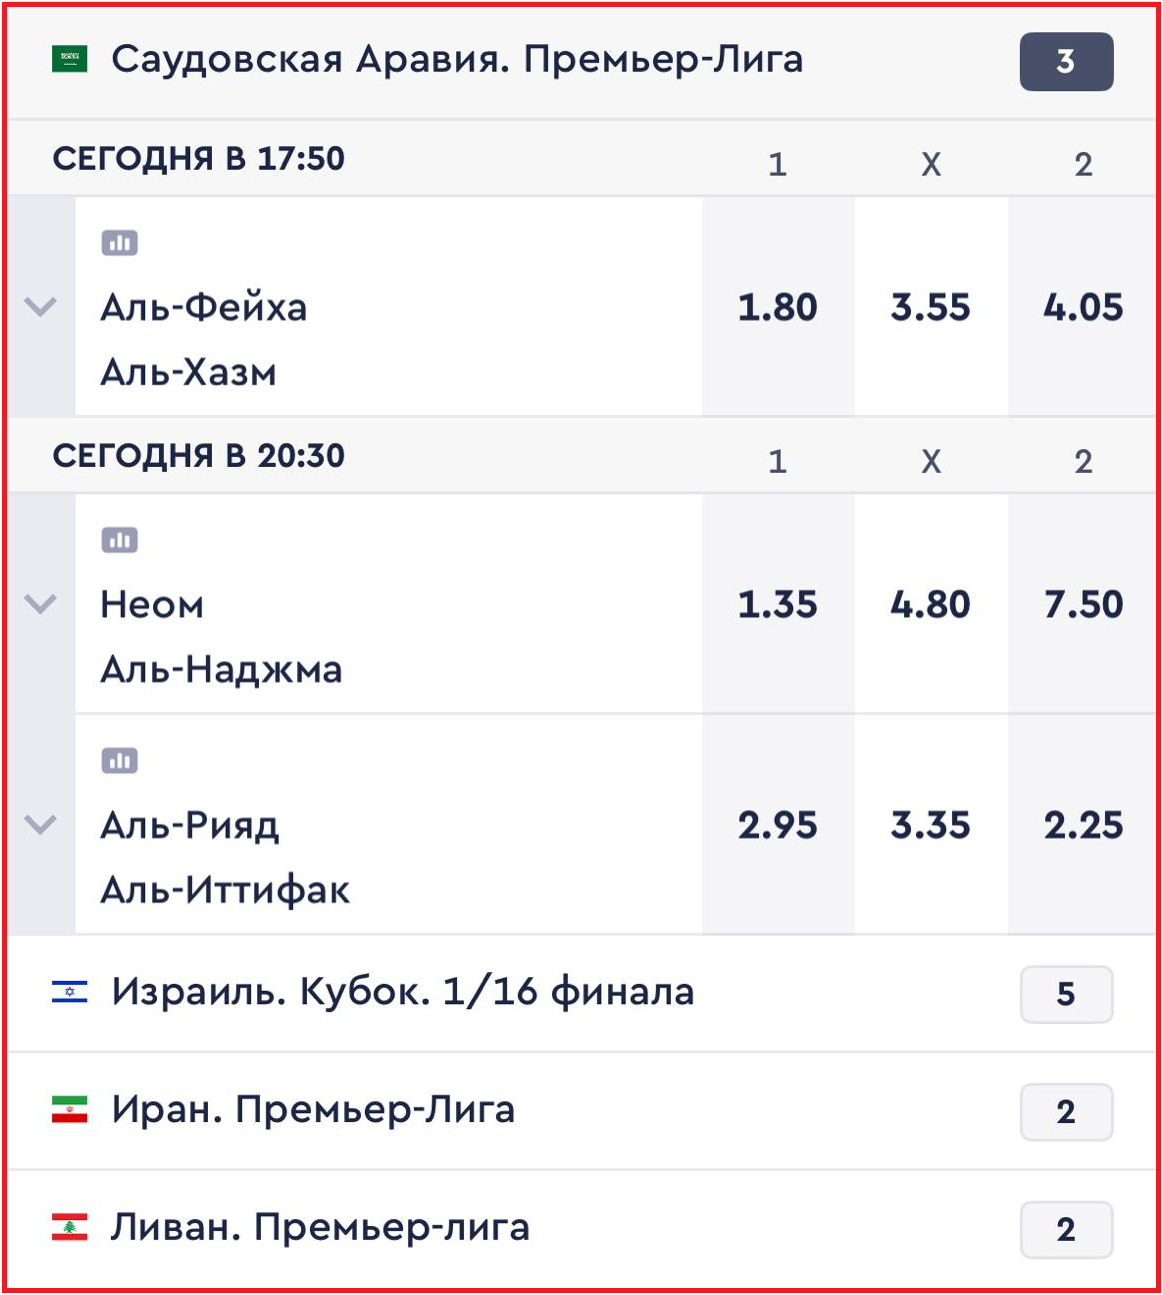Viewport: 1163px width, 1295px height.
Task: Expand the Аль-Фейха vs Аль-Хазм match
Action: click(40, 307)
